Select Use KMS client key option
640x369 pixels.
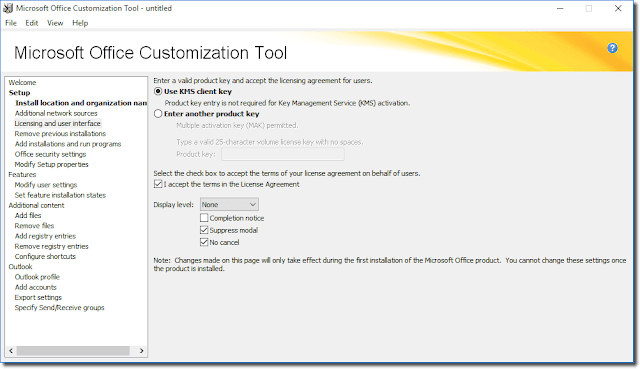[158, 91]
